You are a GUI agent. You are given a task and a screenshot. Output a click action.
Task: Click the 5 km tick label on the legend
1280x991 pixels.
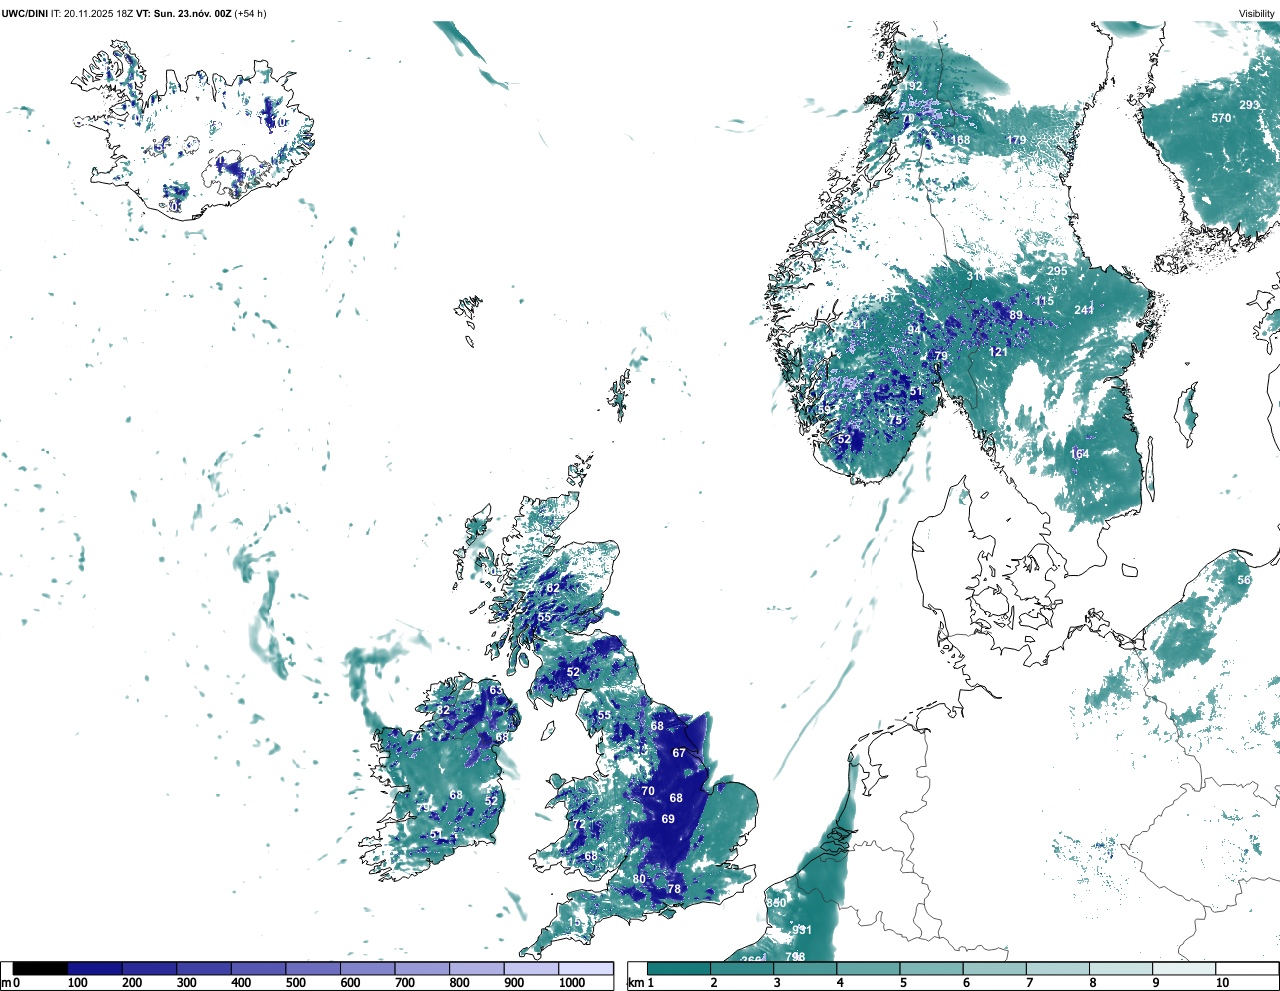click(x=903, y=983)
